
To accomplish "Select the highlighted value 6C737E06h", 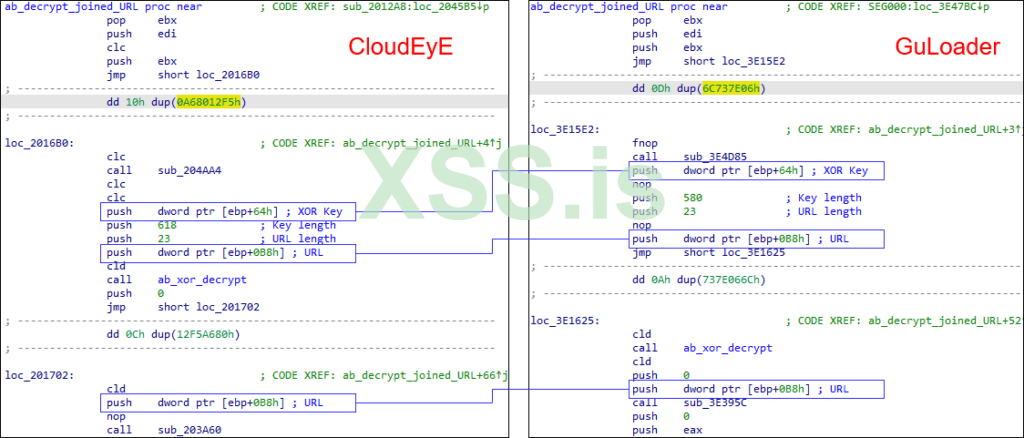I will click(730, 89).
